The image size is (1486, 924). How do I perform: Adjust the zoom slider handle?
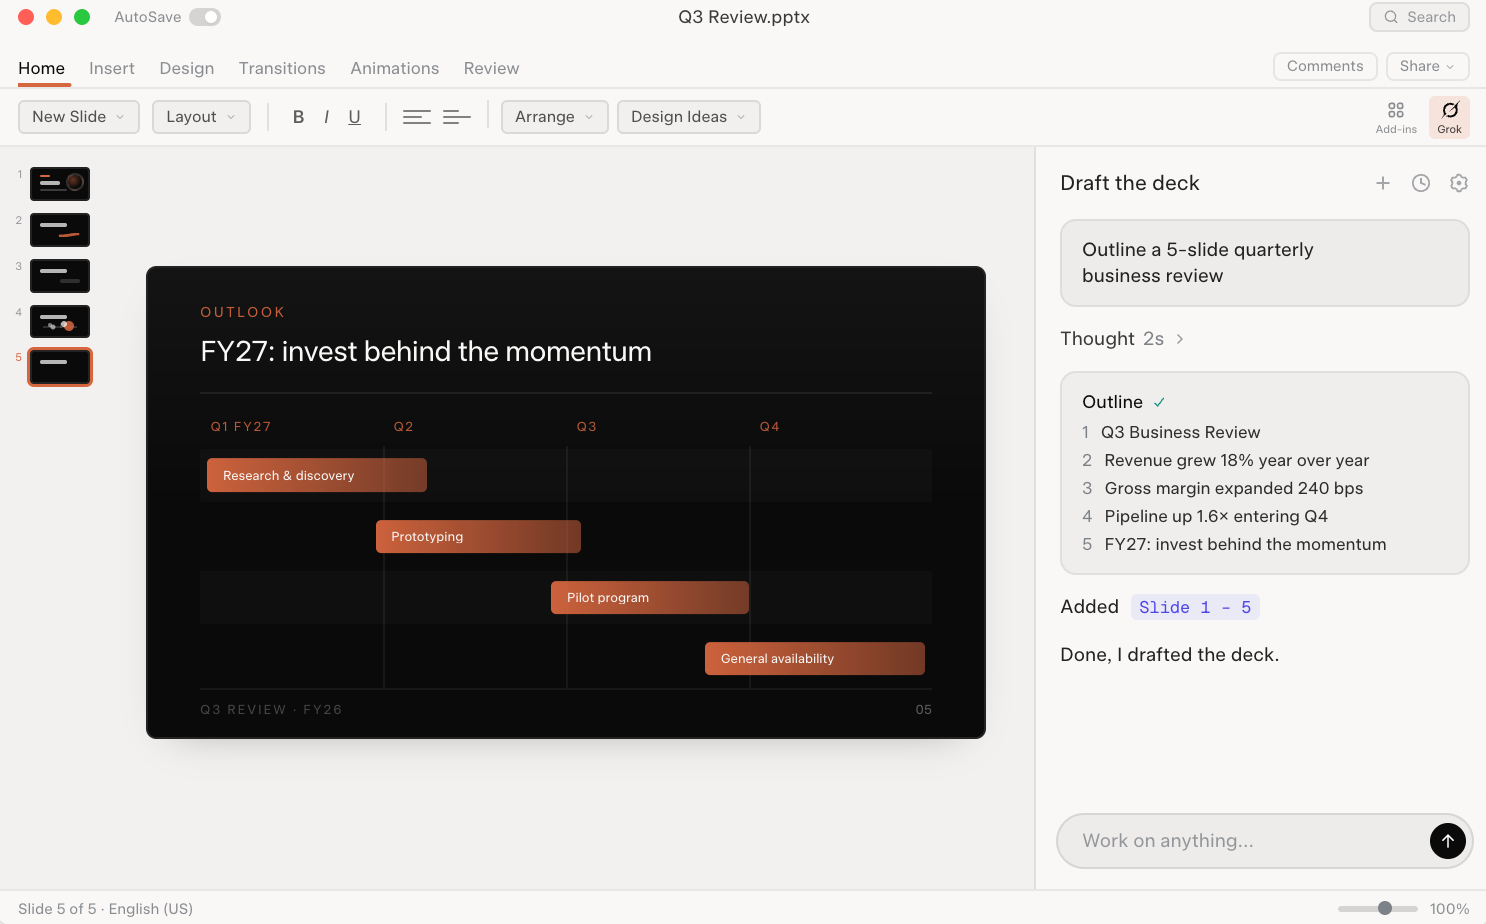tap(1385, 908)
